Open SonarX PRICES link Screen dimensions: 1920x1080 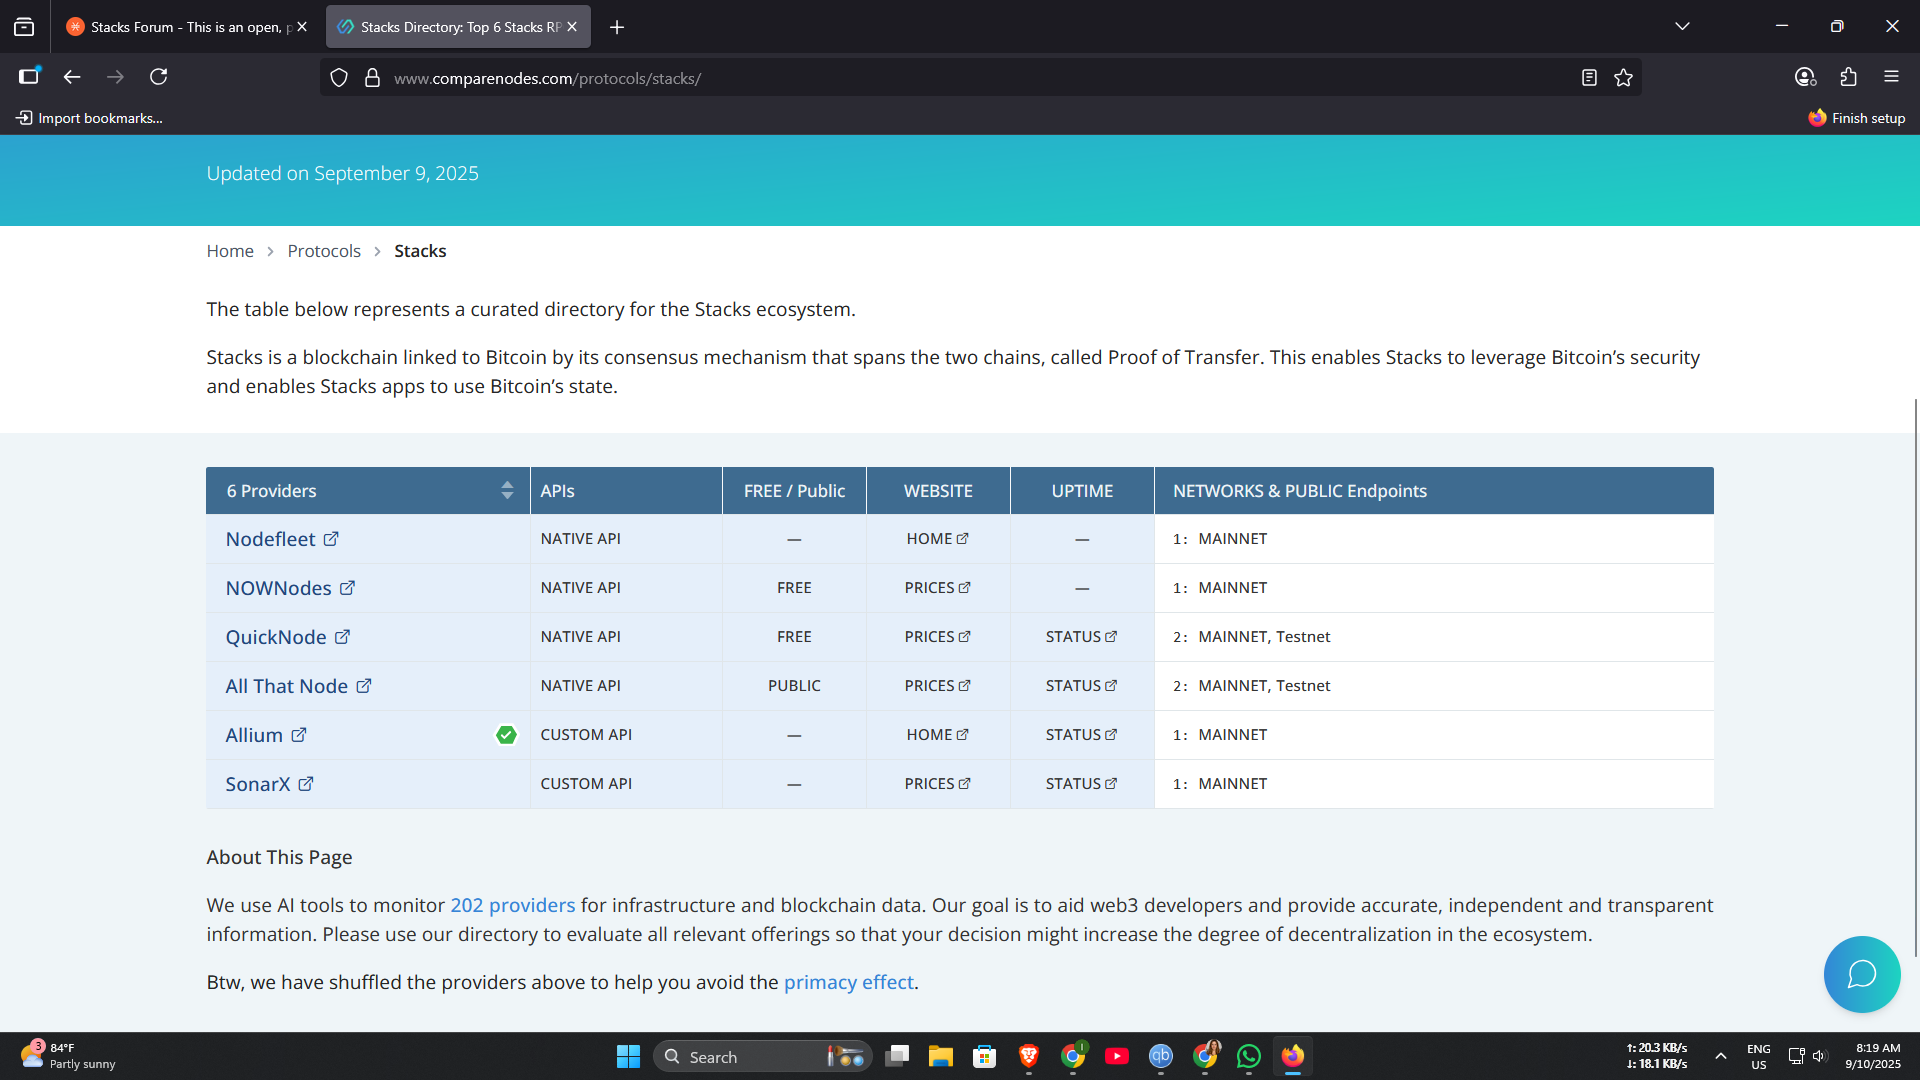coord(937,784)
